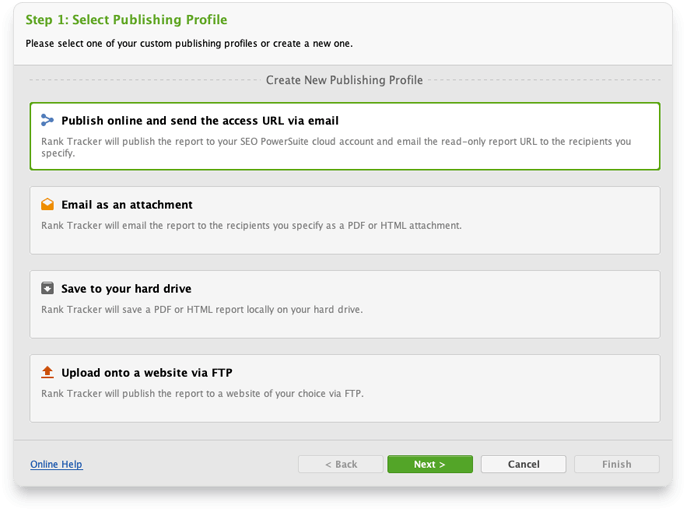Click the "Create New Publishing Profile" section label
686x511 pixels.
(x=344, y=80)
